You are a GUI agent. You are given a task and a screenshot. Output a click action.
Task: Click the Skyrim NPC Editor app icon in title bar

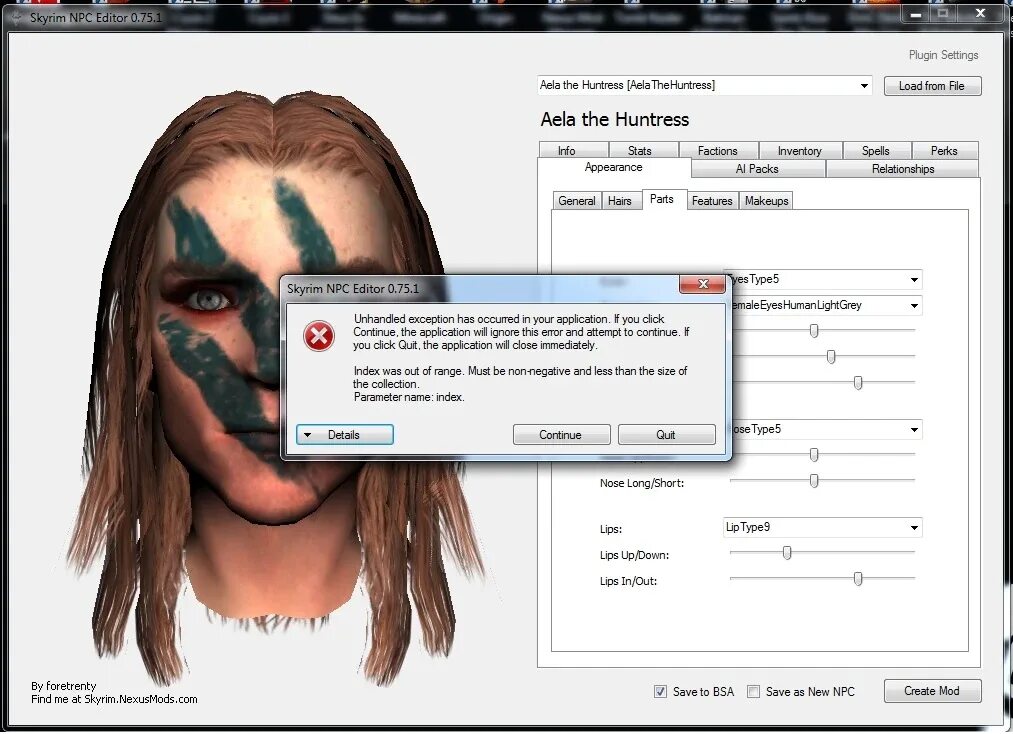[x=17, y=17]
